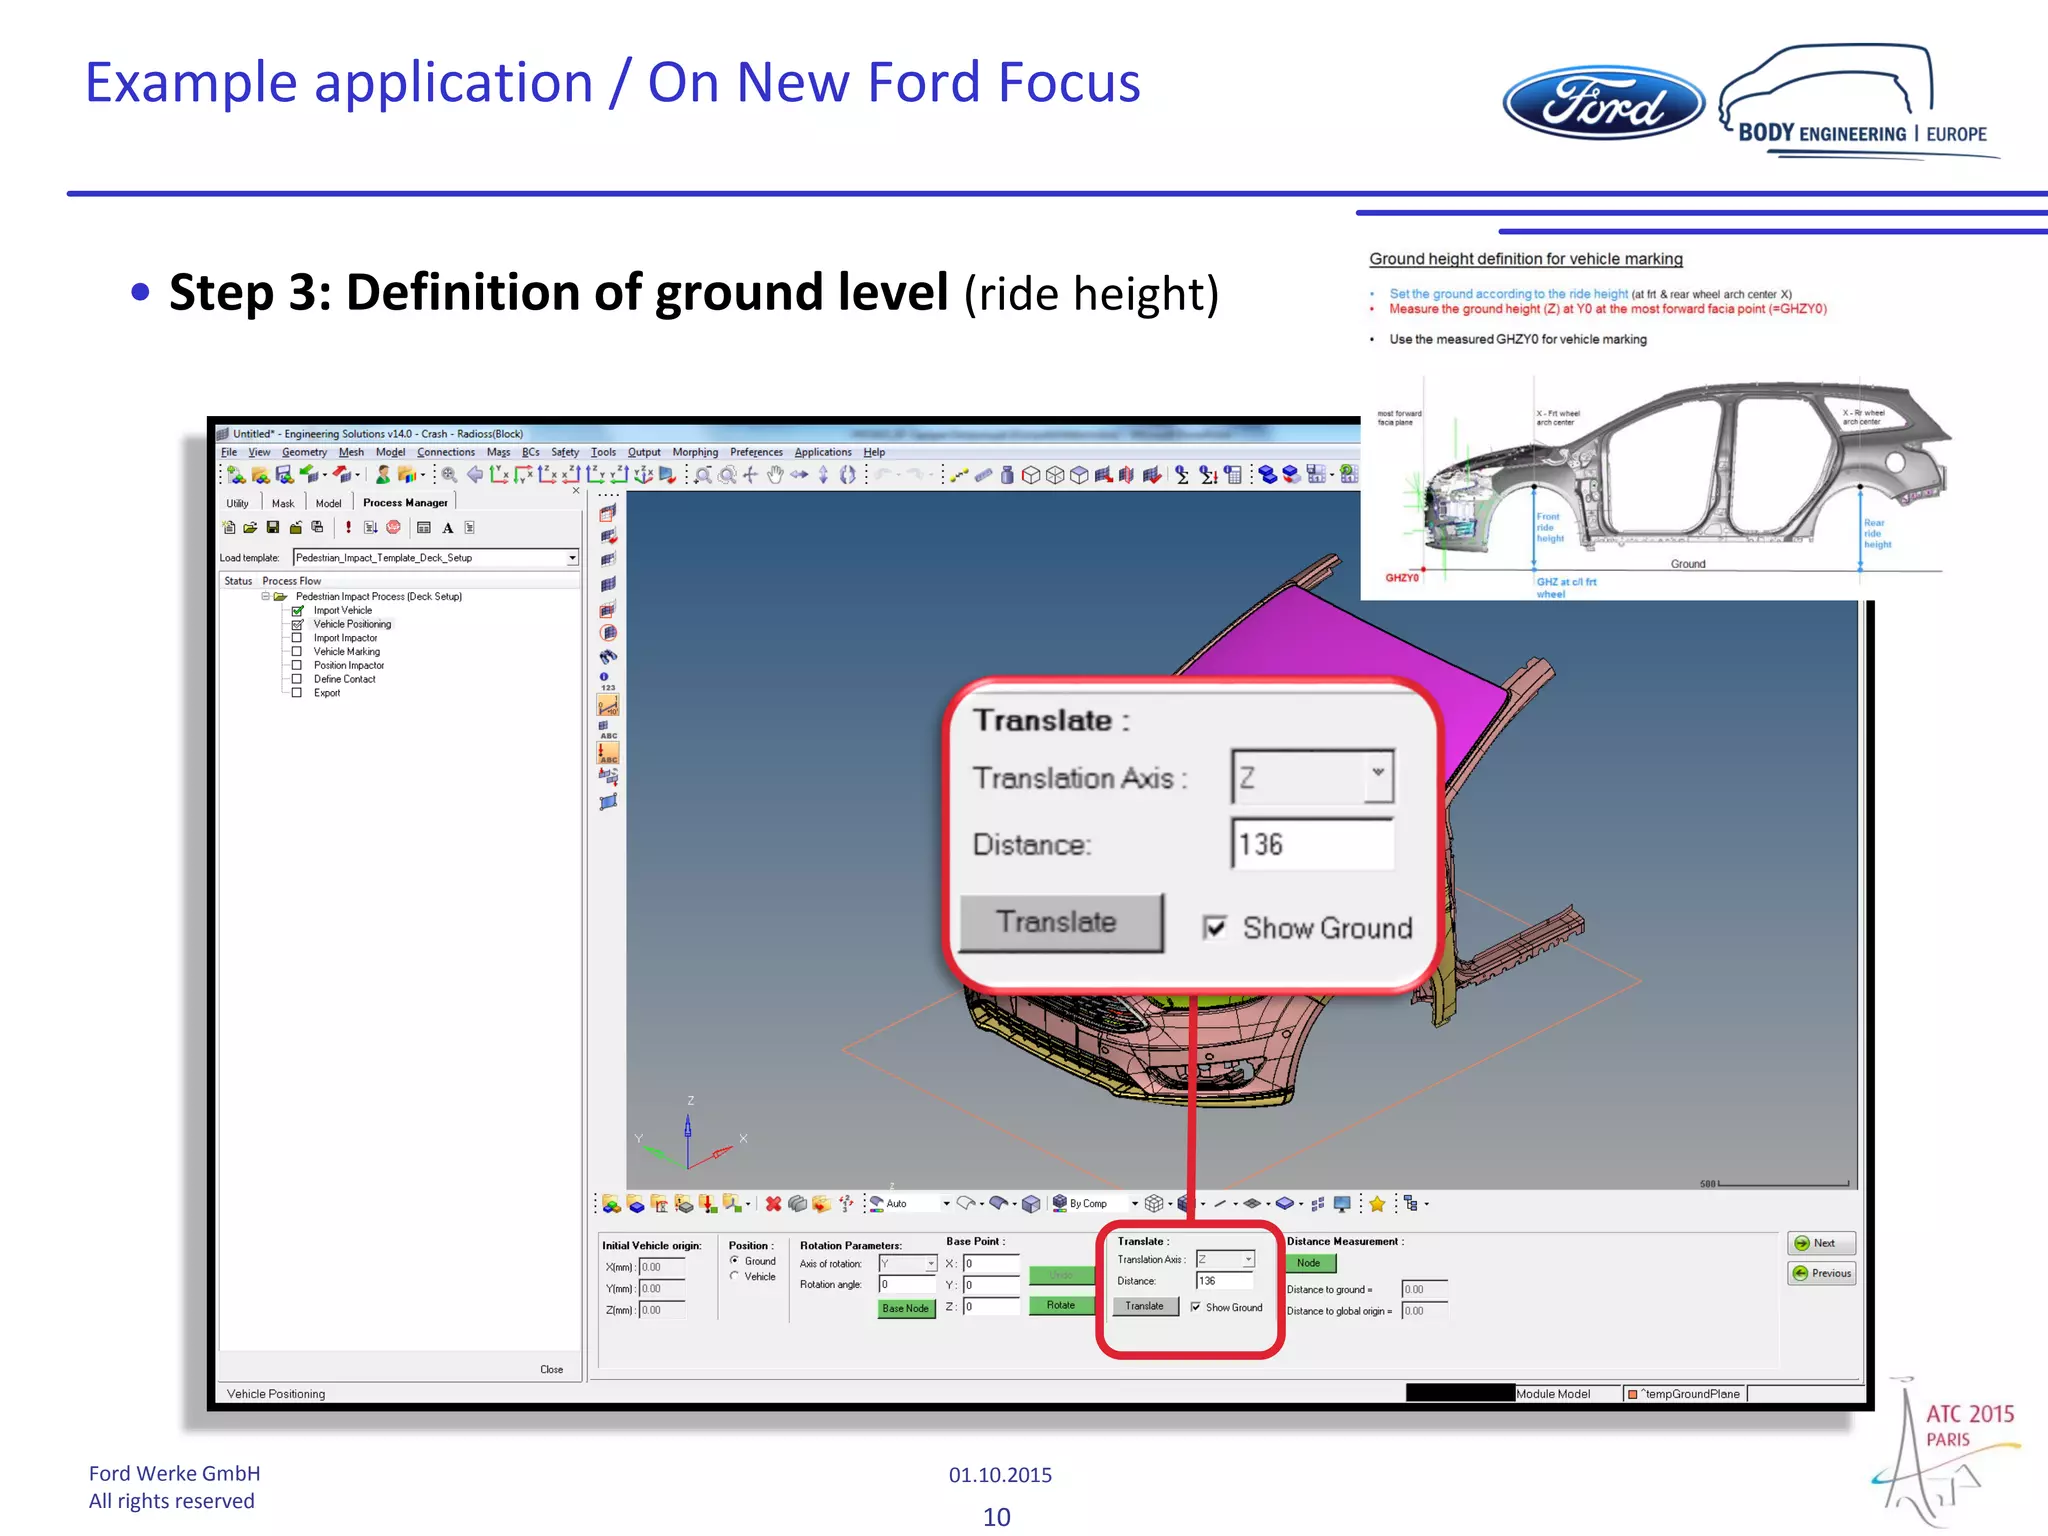This screenshot has height=1536, width=2048.
Task: Click the red exclamation icon in Process Manager
Action: point(348,527)
